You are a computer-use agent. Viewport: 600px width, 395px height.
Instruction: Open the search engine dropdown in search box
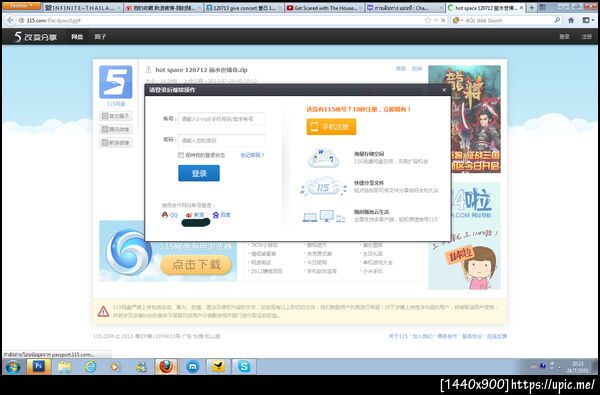point(457,20)
